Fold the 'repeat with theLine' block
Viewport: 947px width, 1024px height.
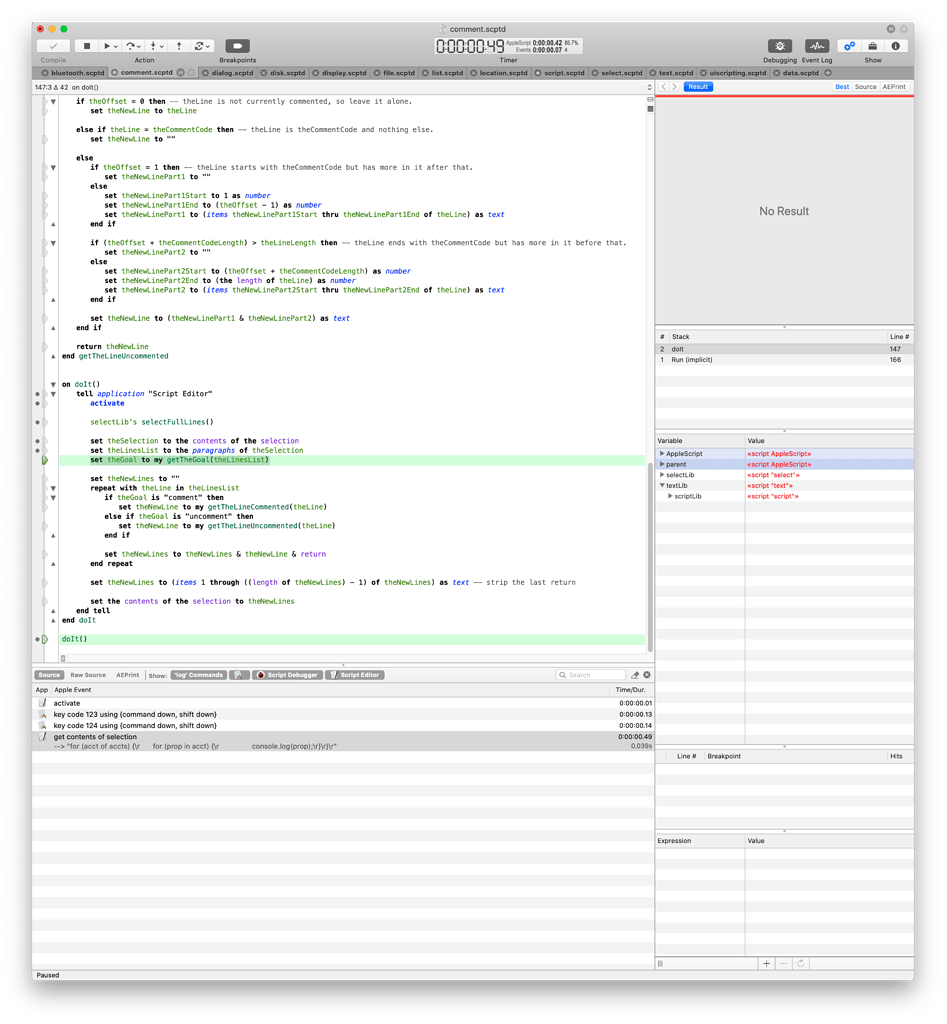click(x=53, y=488)
